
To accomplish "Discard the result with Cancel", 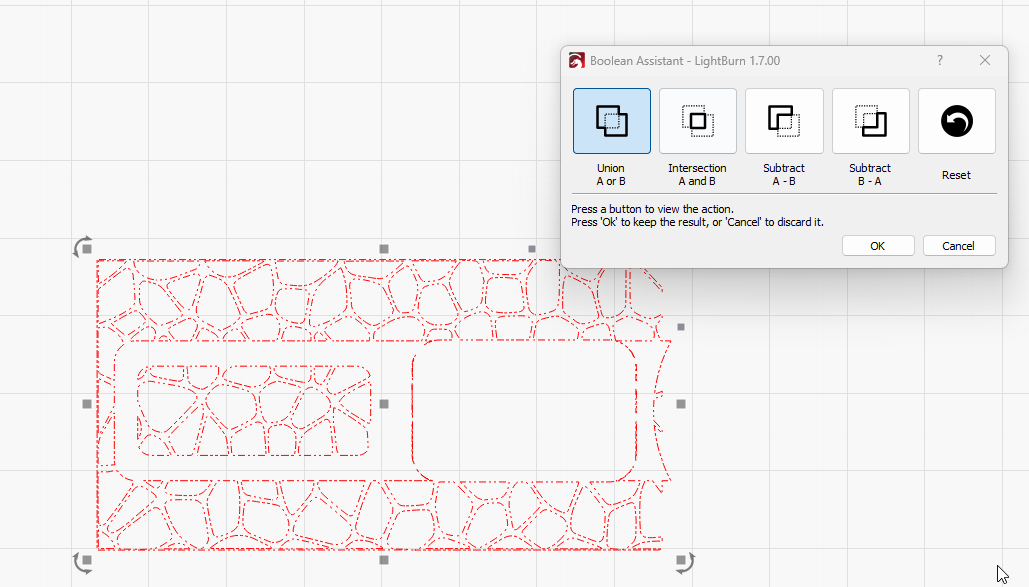I will 959,246.
